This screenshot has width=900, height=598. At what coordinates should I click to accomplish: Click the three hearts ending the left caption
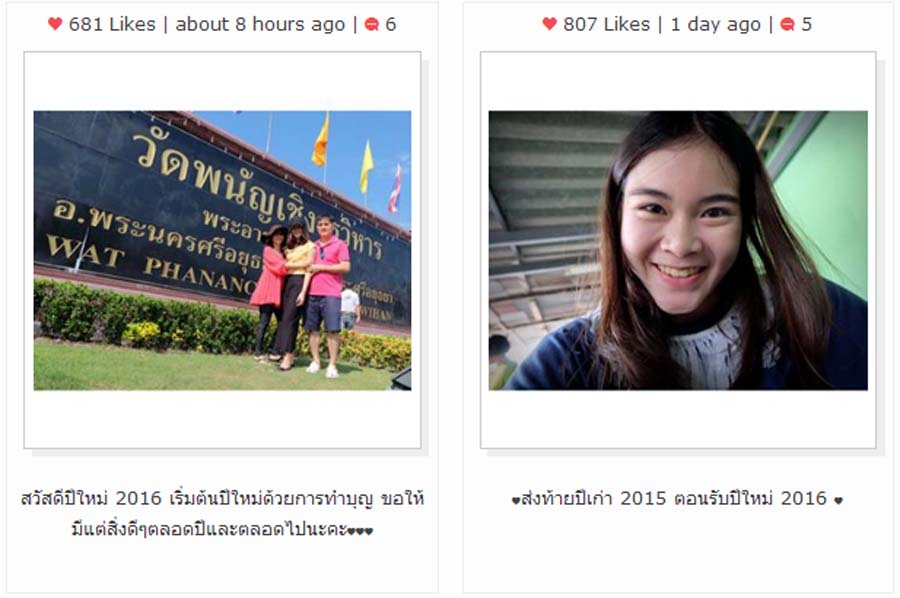tap(360, 531)
